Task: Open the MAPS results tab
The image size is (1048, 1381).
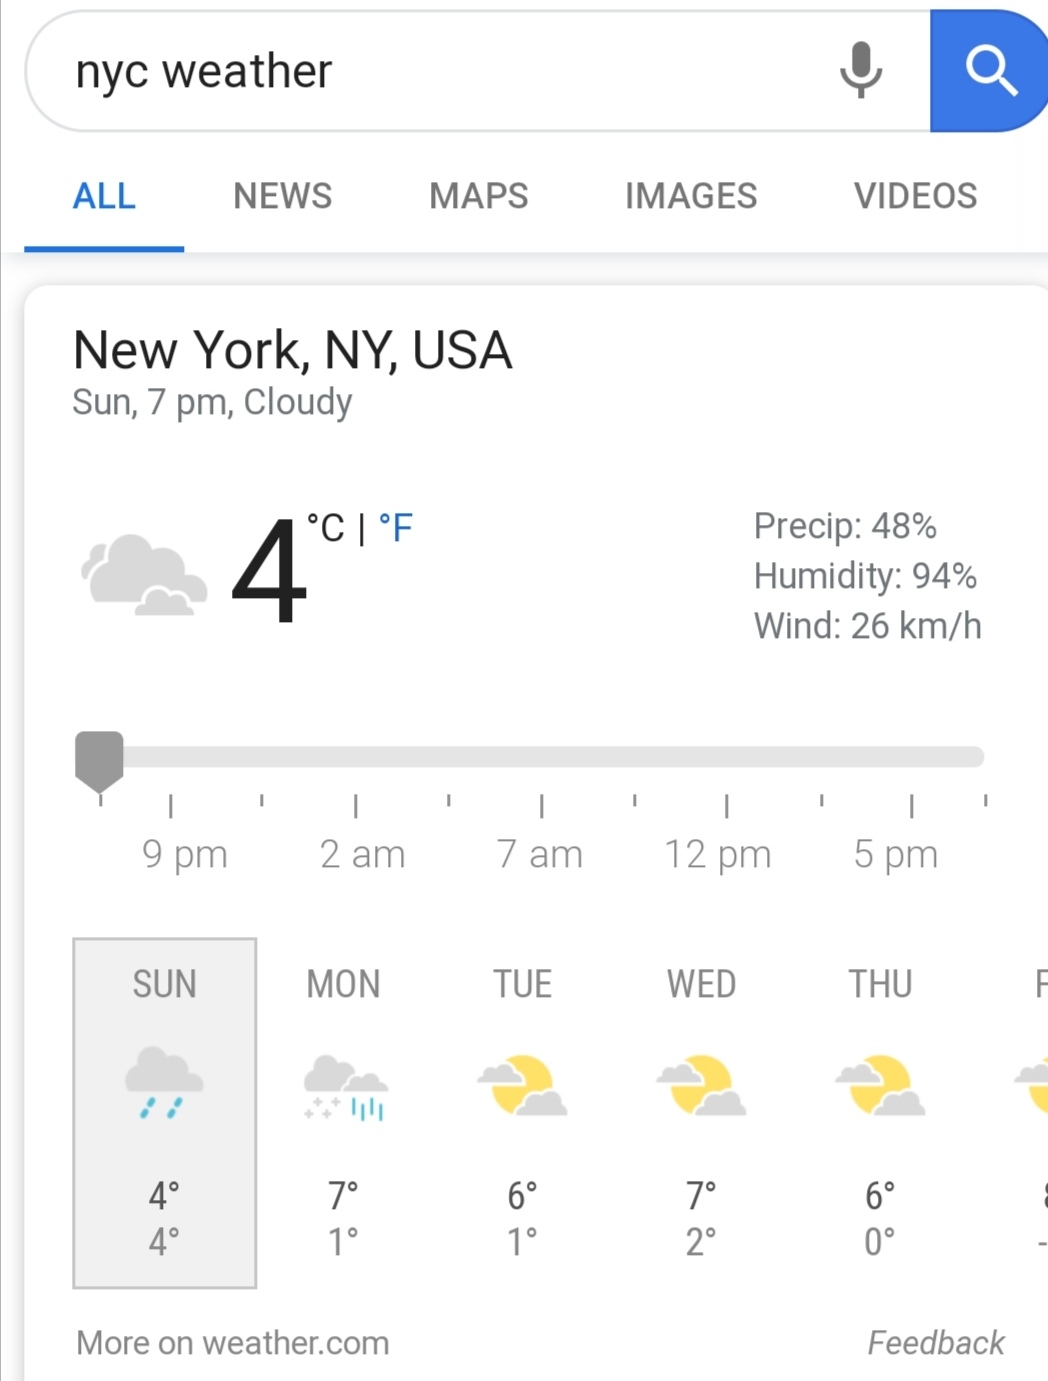Action: pyautogui.click(x=478, y=196)
